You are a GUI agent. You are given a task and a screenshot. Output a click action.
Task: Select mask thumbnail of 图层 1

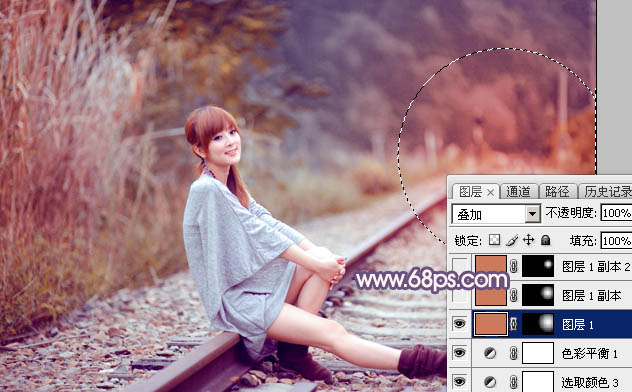538,324
